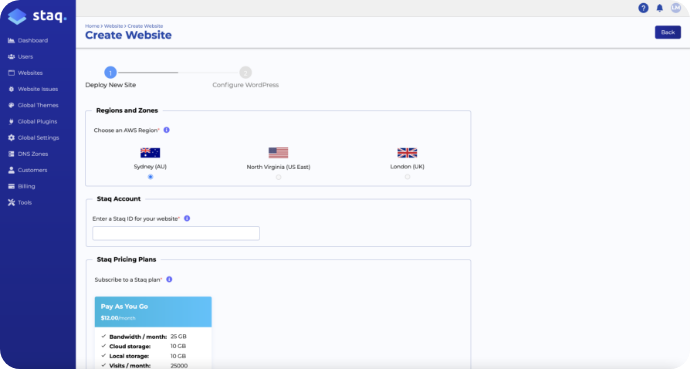The image size is (690, 369).
Task: Click the Global Themes palette icon
Action: [11, 105]
